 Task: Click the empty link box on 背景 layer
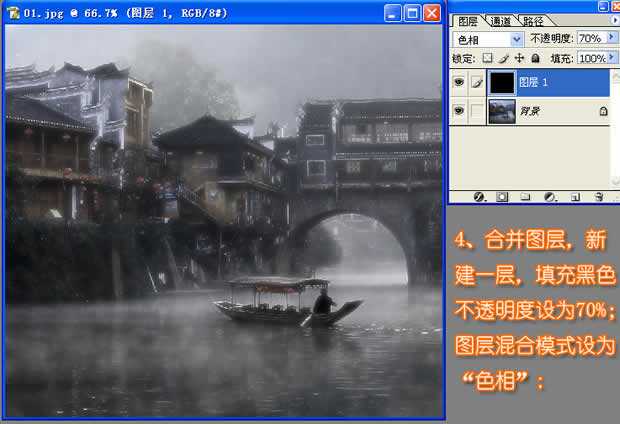click(x=478, y=111)
